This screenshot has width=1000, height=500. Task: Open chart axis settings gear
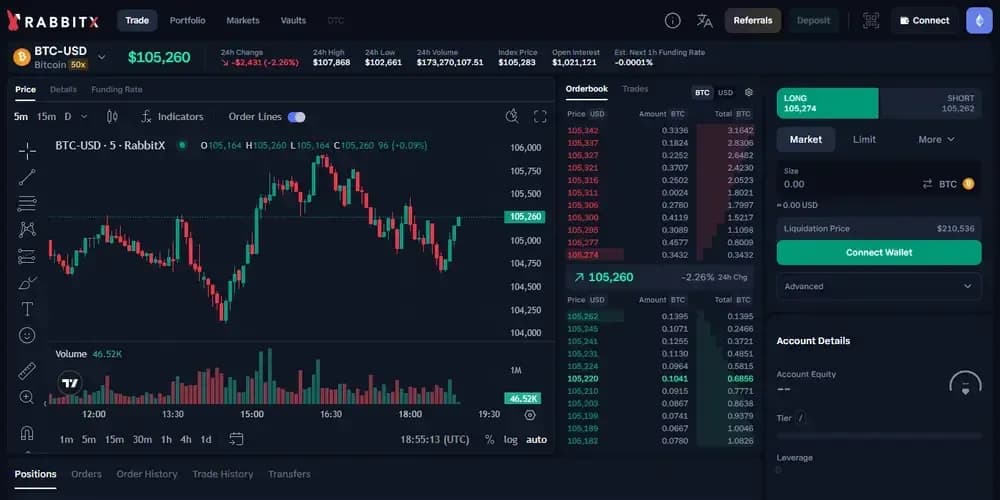pos(530,415)
